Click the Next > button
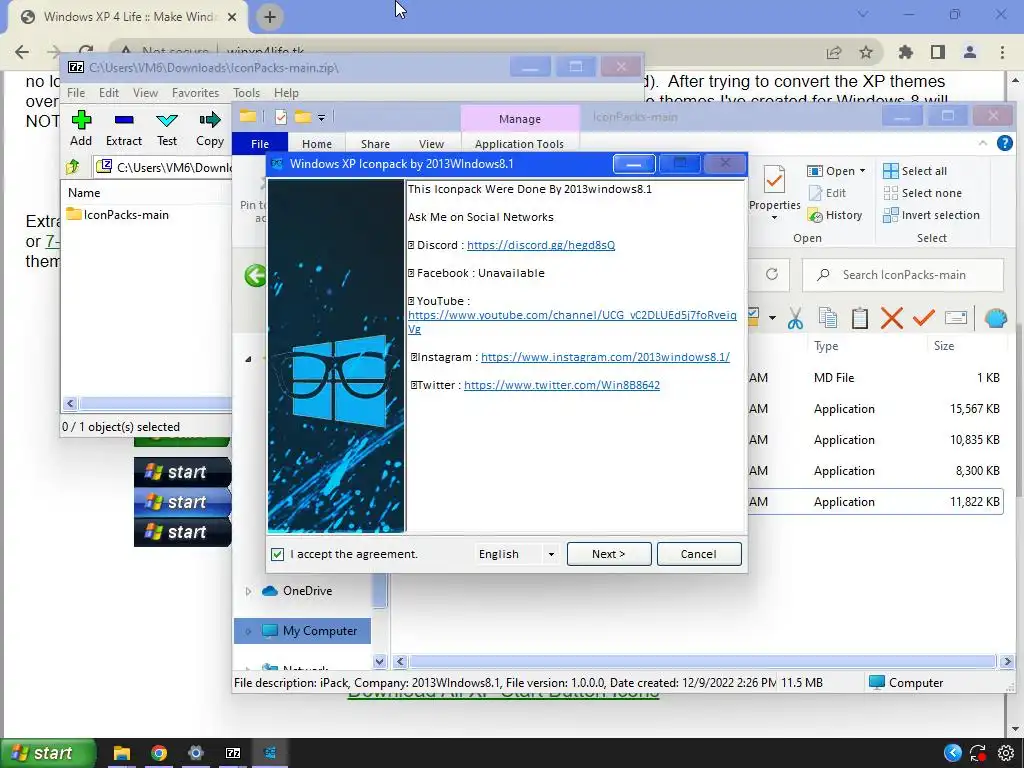 point(609,554)
